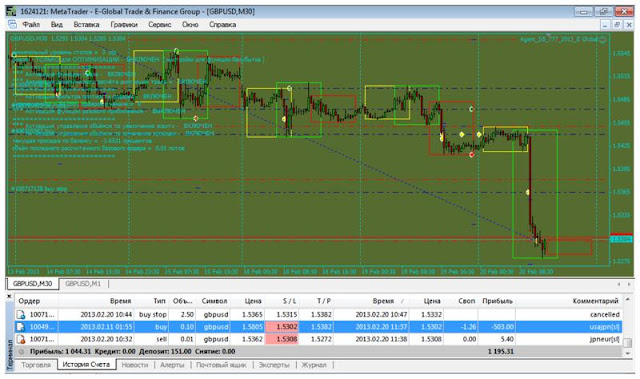Switch to the GBPUSD,M1 chart tab
This screenshot has width=640, height=379.
coord(83,284)
